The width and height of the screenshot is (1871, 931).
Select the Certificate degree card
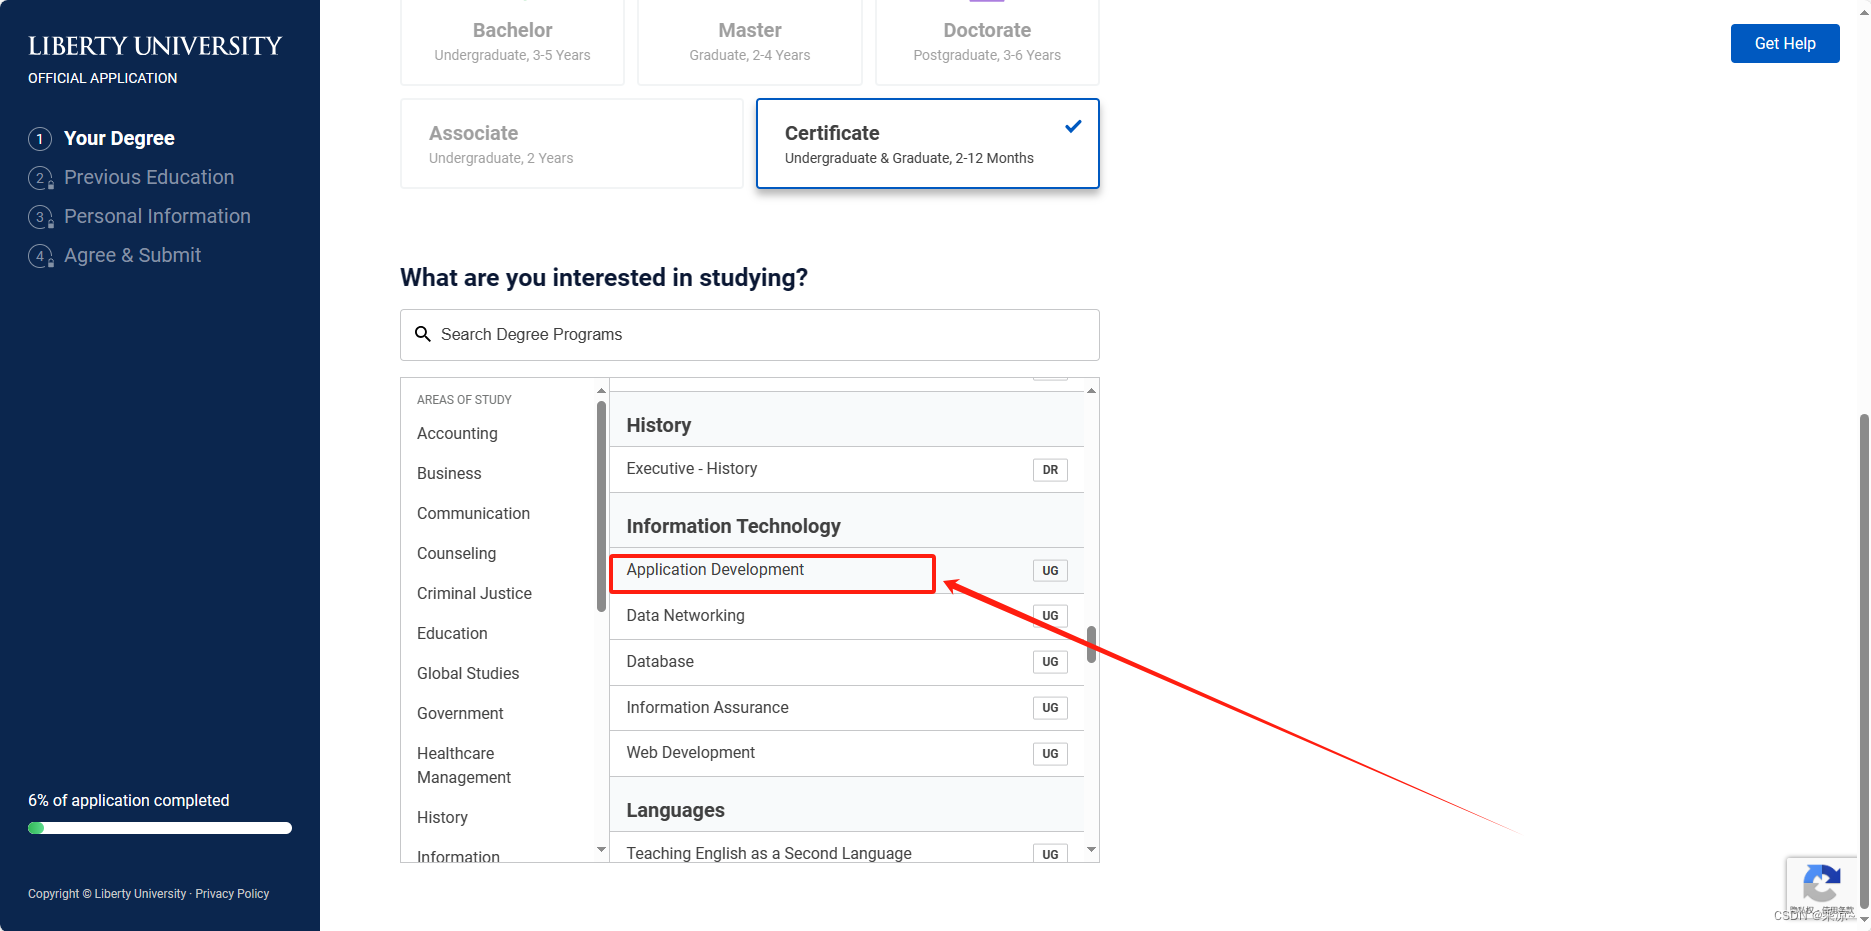pos(928,143)
